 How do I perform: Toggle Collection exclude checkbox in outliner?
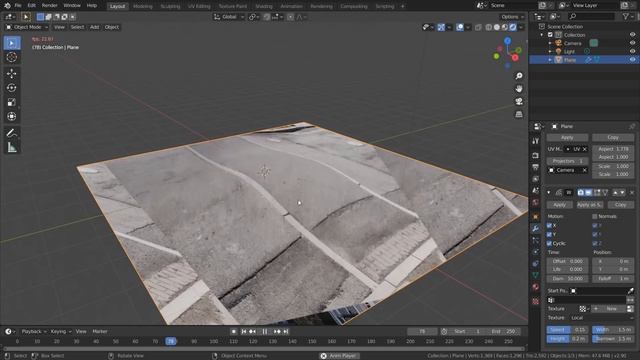(x=550, y=35)
